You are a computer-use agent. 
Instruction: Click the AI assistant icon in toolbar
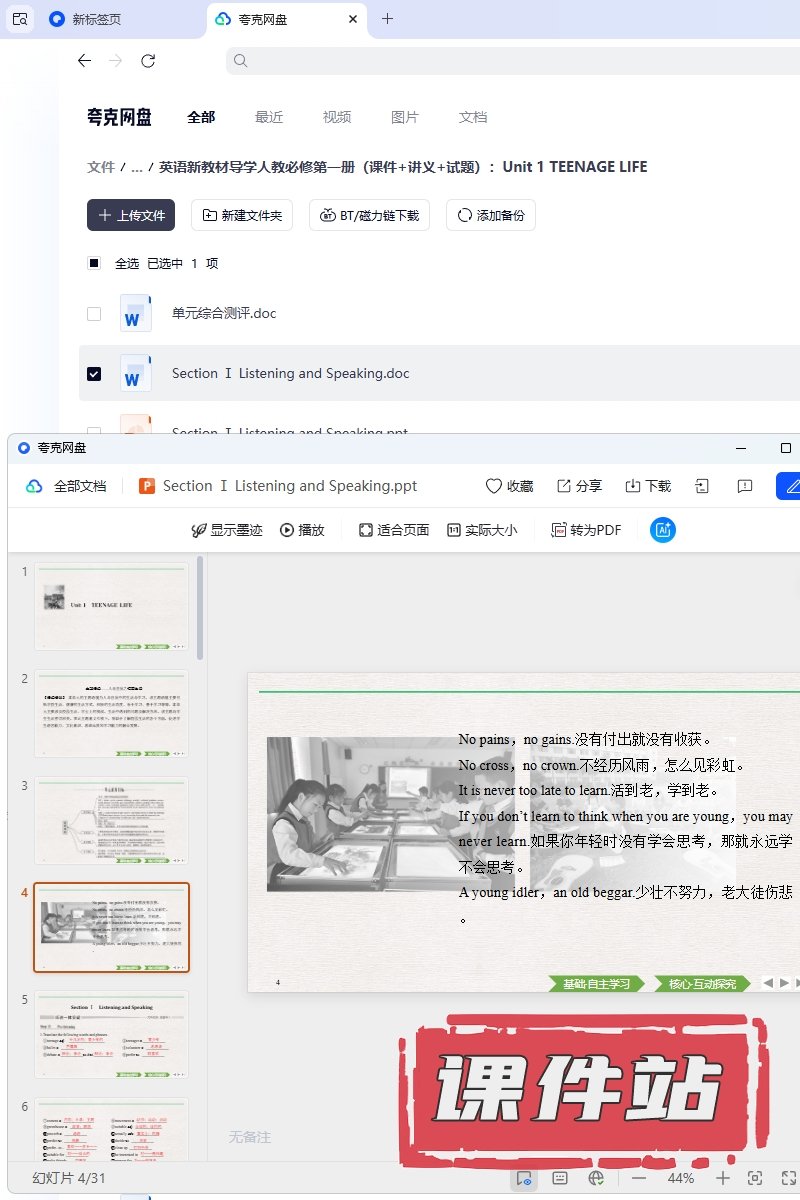coord(662,530)
